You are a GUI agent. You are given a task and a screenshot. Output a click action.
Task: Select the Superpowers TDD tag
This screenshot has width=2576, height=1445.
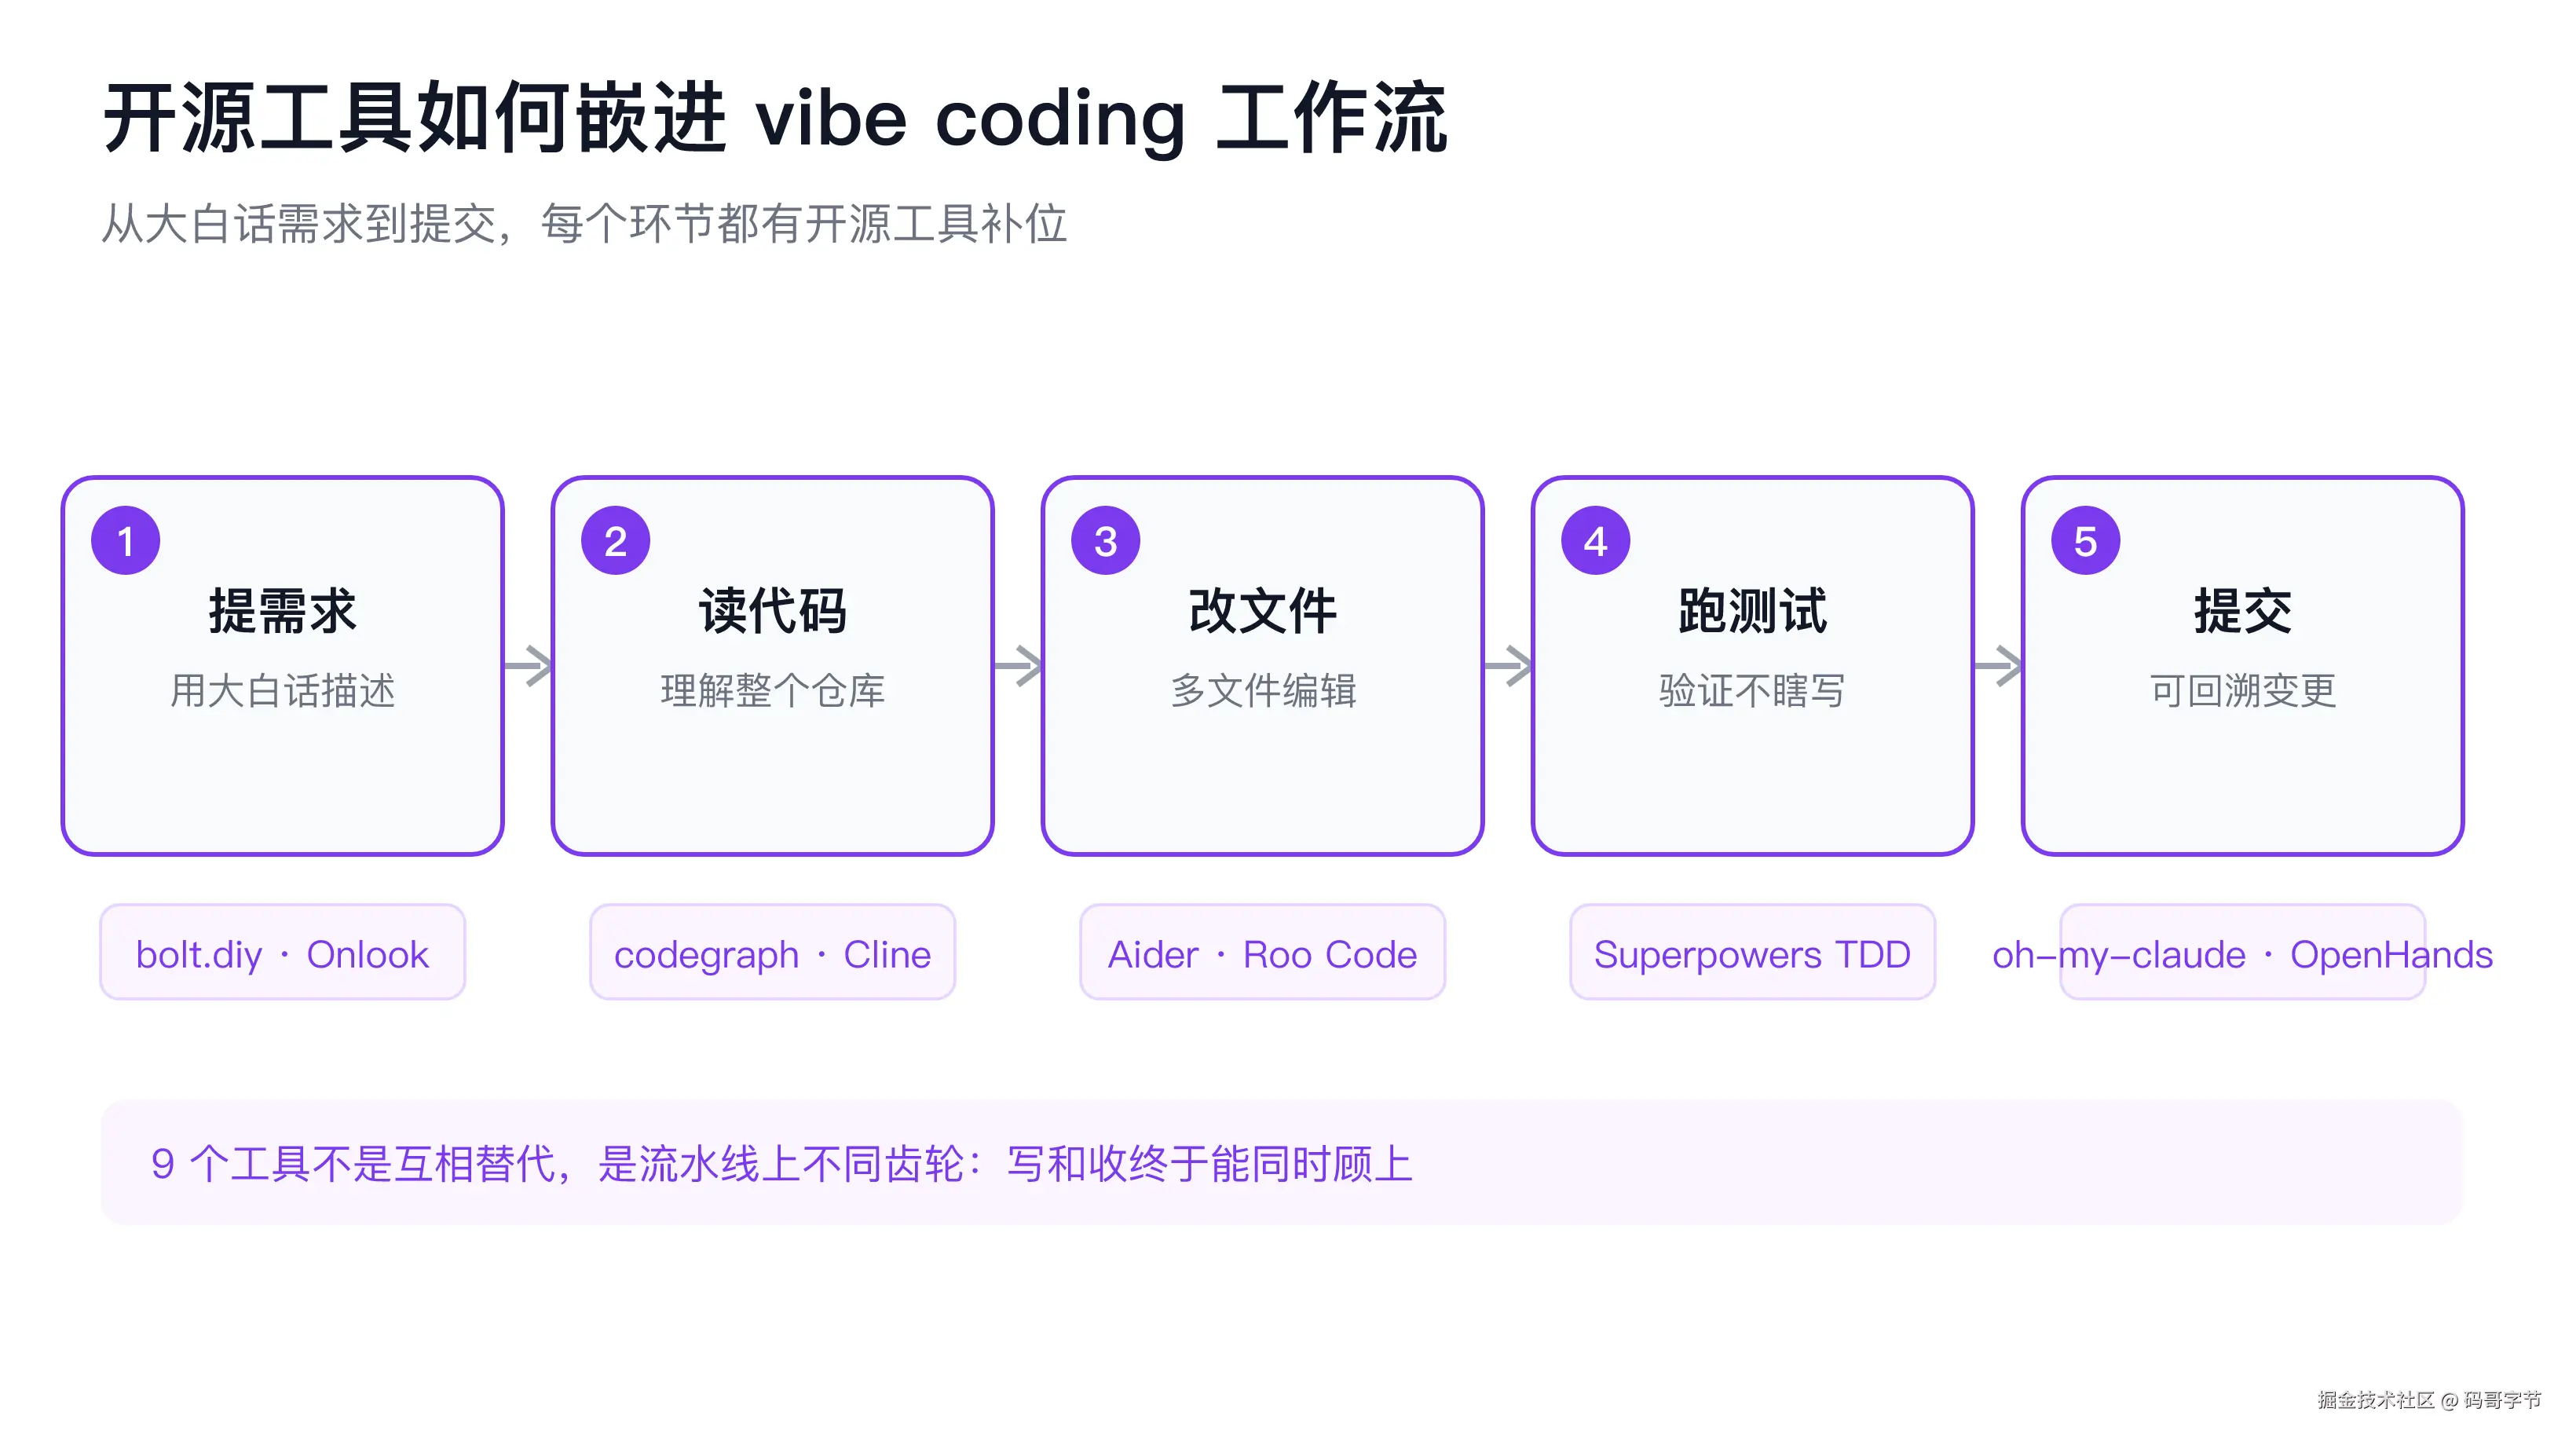(x=1753, y=952)
